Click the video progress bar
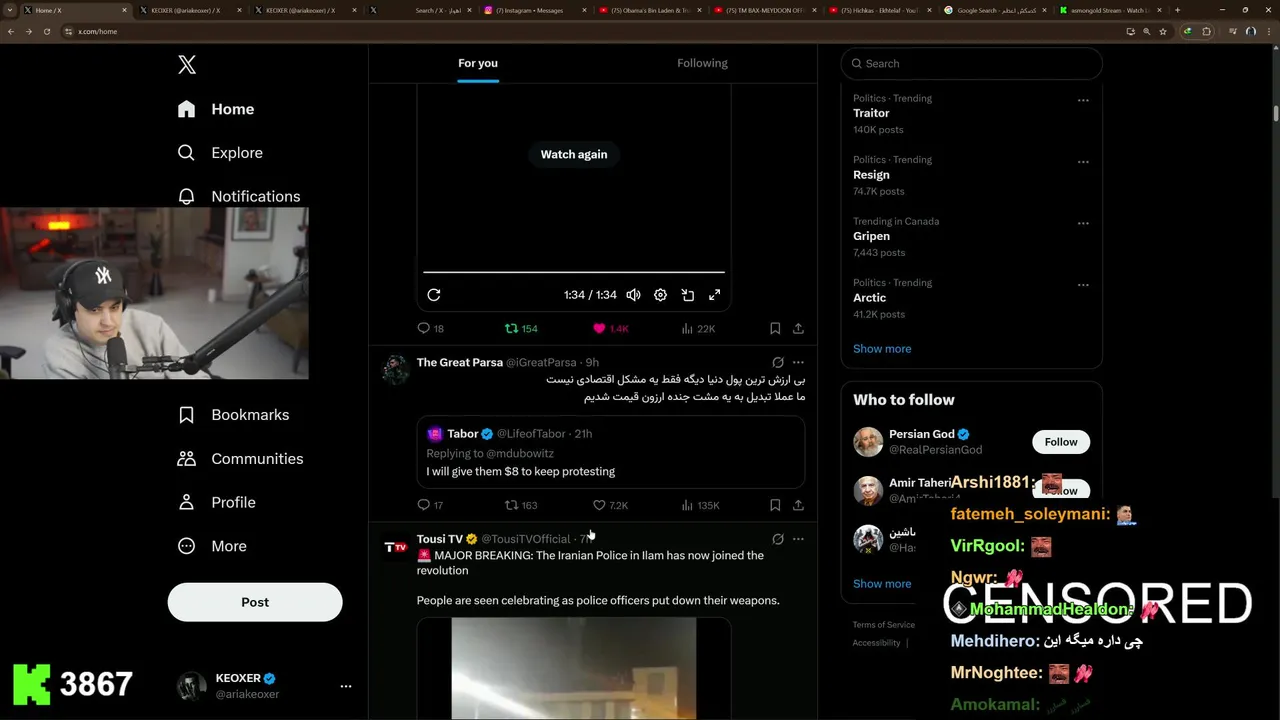The width and height of the screenshot is (1280, 720). pos(574,272)
